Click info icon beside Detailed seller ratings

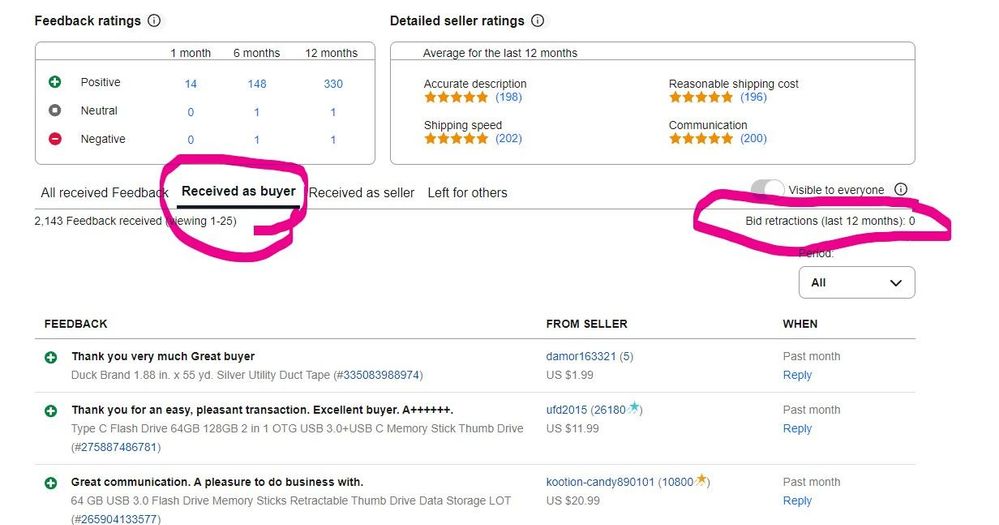538,20
